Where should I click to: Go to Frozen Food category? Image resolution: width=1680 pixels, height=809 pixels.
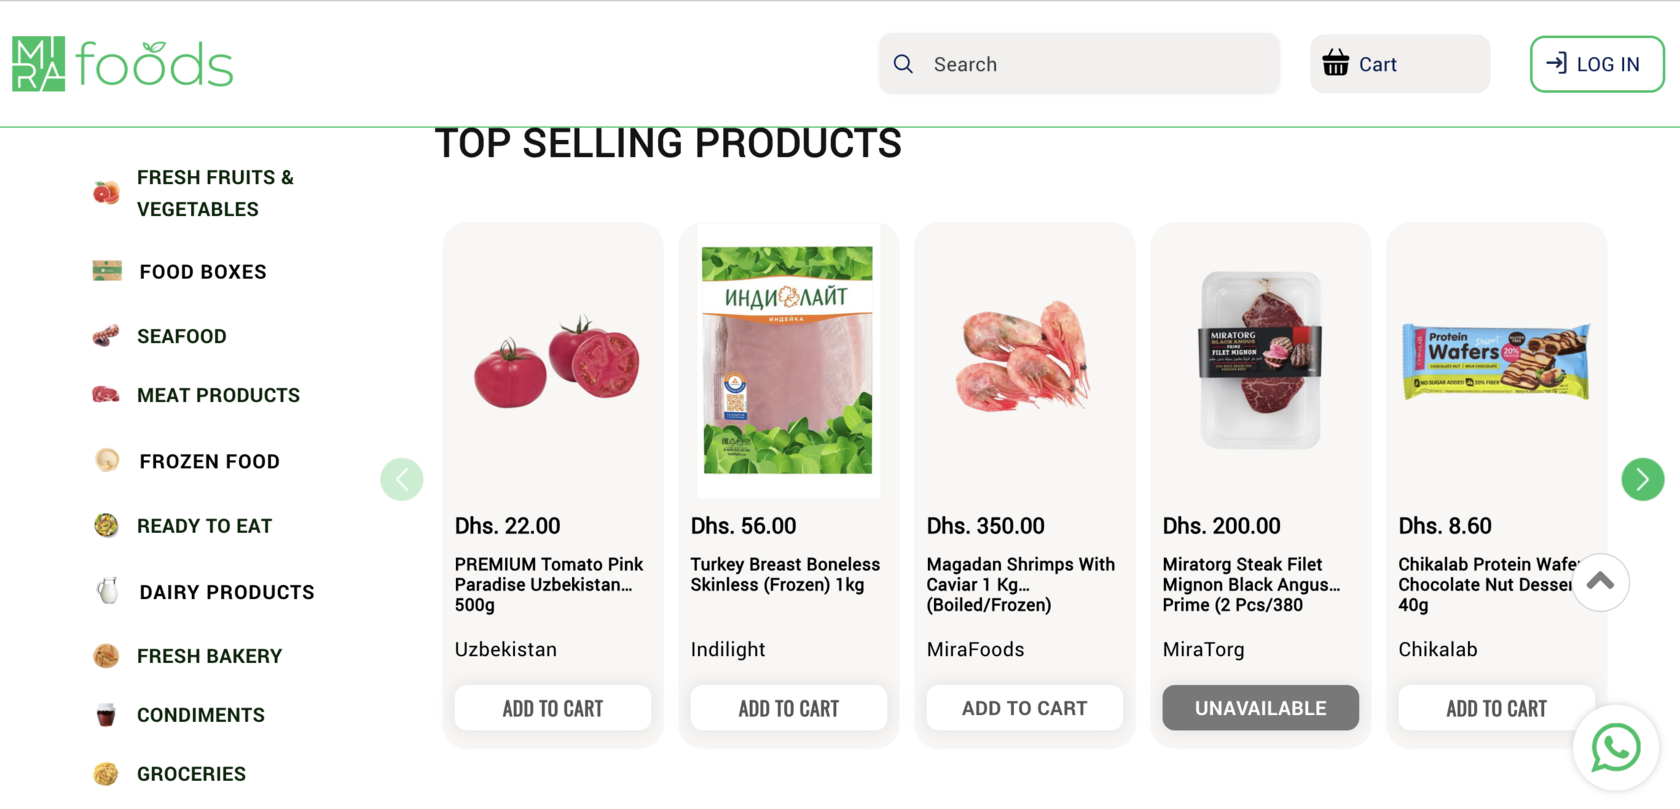point(209,461)
